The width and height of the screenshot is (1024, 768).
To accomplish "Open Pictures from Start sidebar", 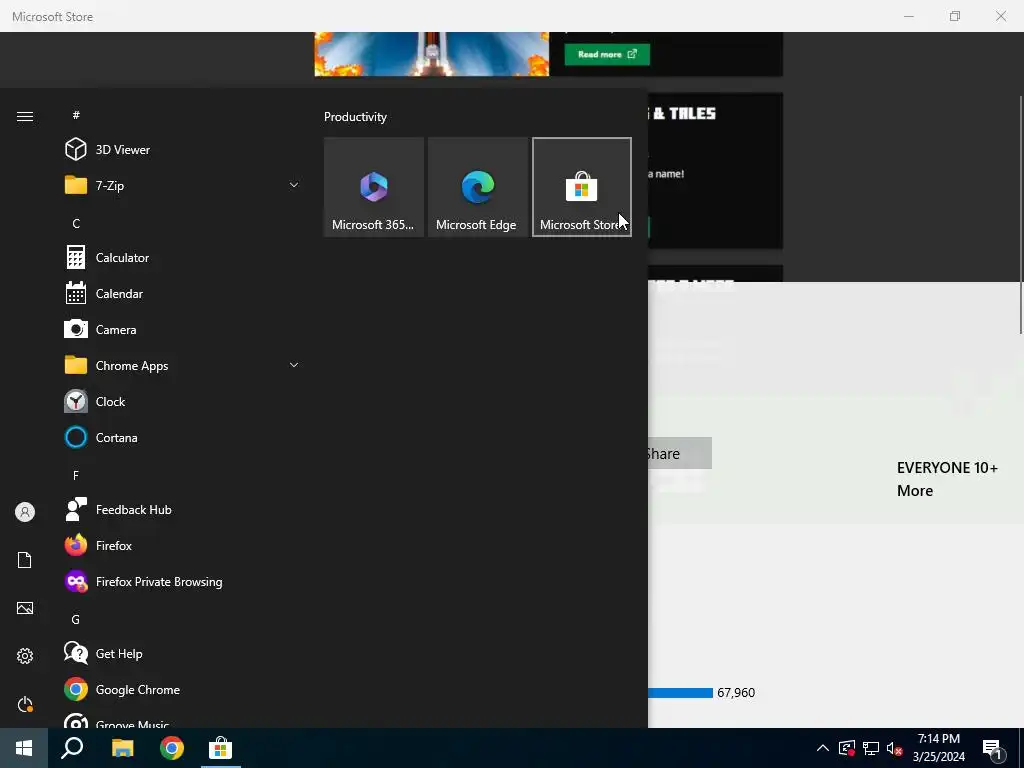I will (25, 608).
